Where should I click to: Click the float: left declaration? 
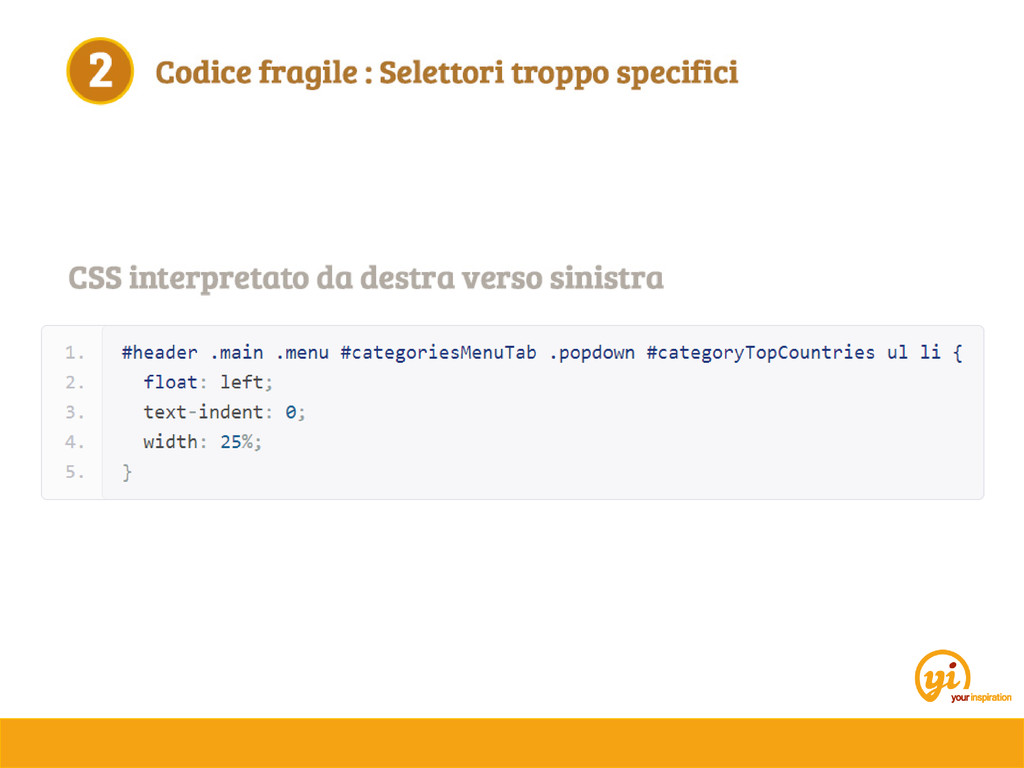(x=208, y=382)
